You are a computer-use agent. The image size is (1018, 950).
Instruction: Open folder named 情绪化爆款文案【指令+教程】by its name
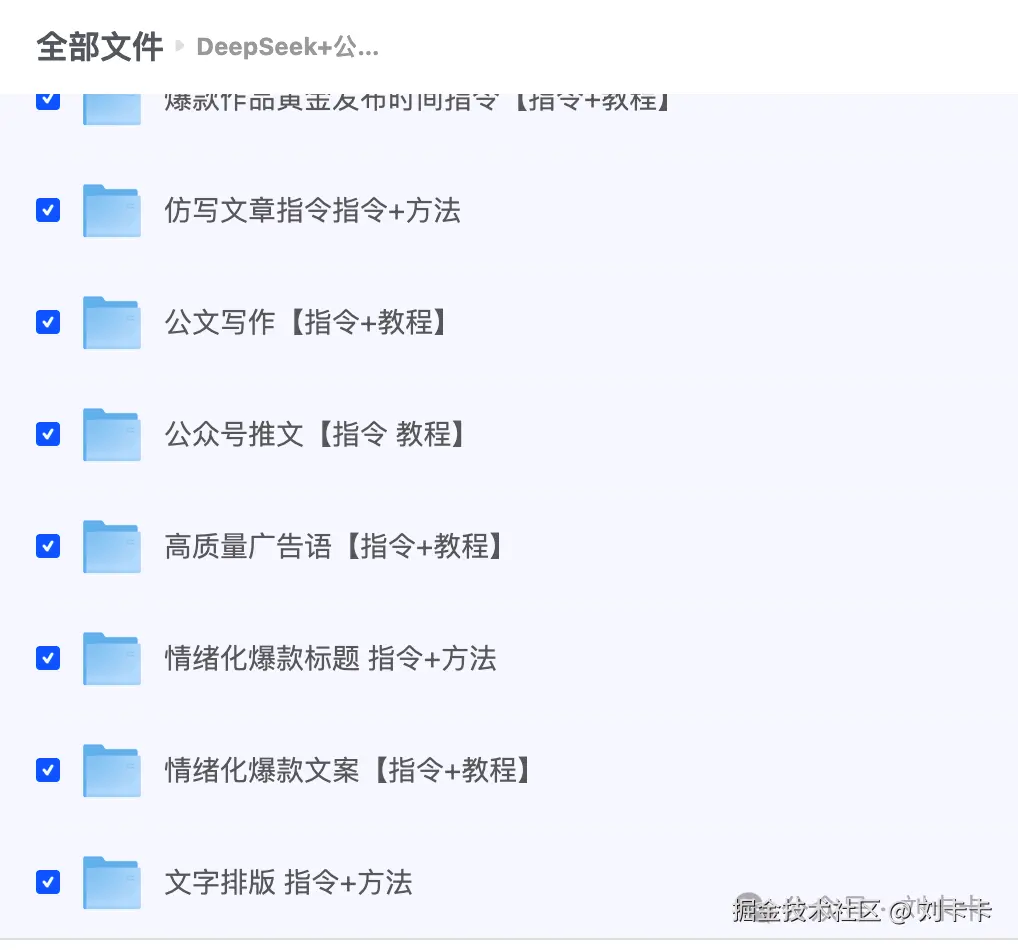click(x=348, y=770)
